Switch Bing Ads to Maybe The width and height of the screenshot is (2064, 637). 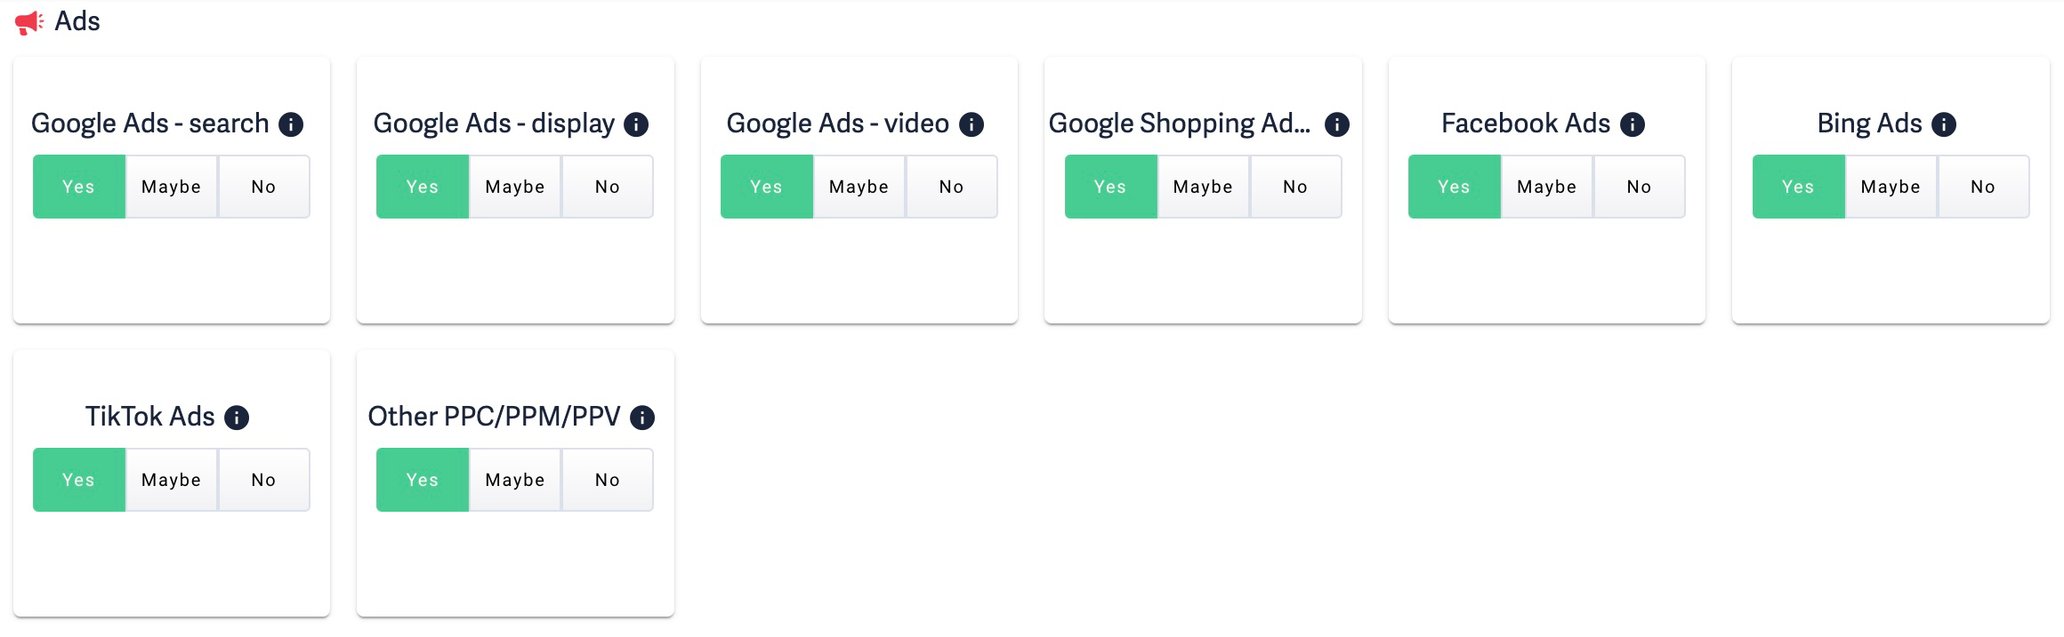coord(1890,186)
